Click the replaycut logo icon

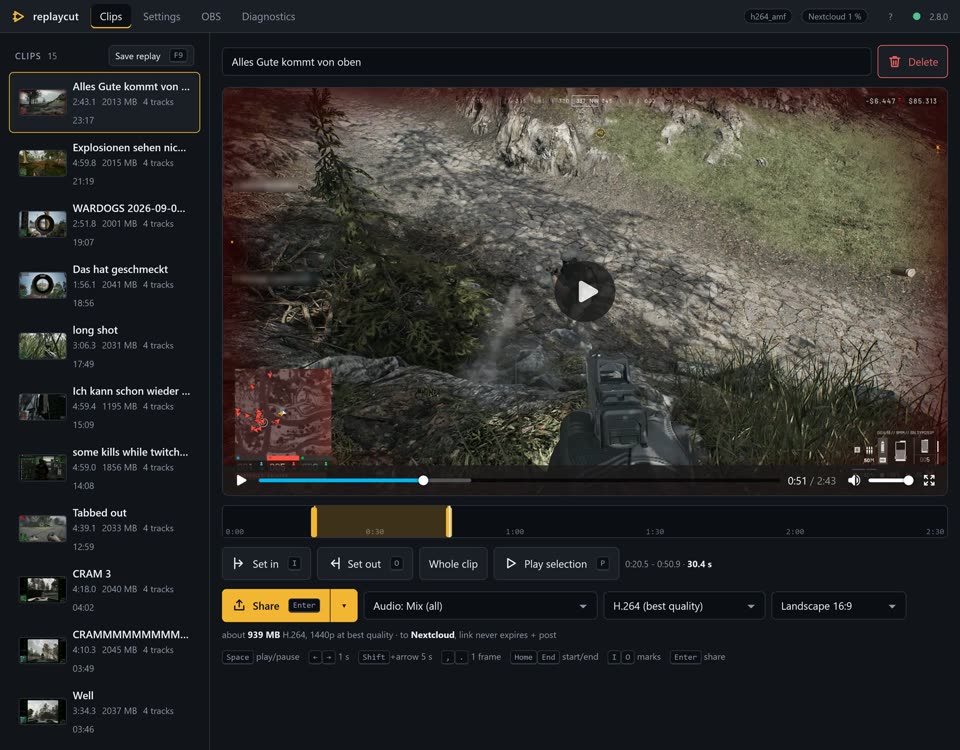coord(18,17)
